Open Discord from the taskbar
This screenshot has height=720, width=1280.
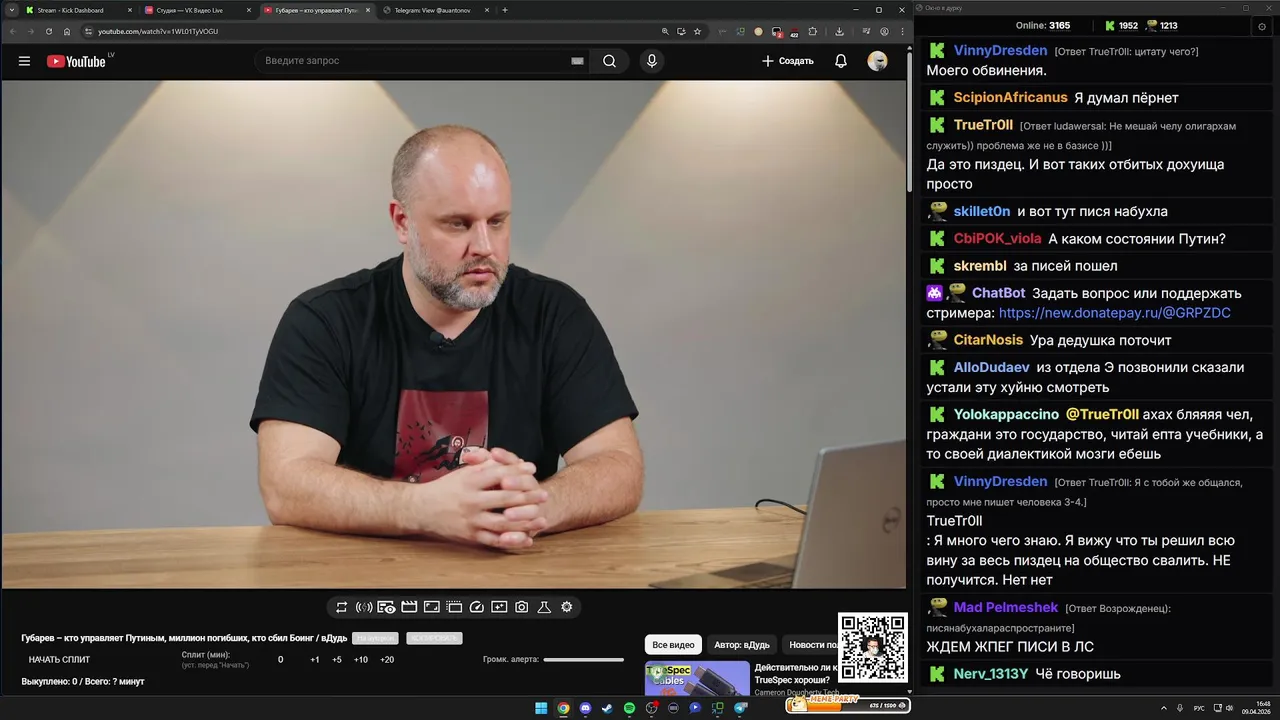pyautogui.click(x=585, y=708)
